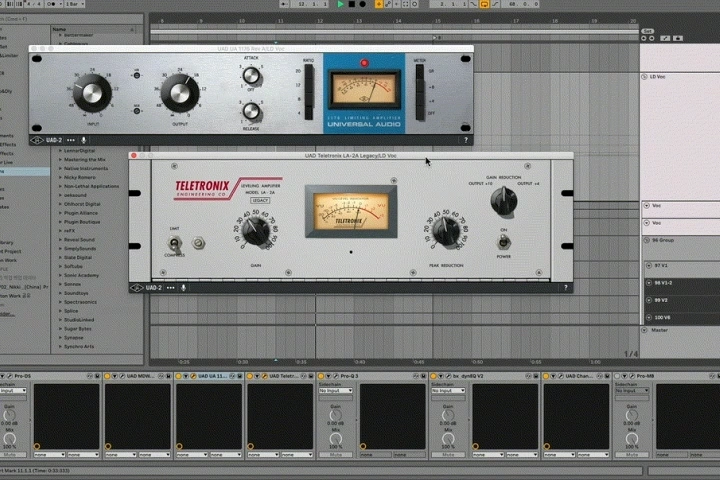The width and height of the screenshot is (720, 480).
Task: Click hot-swap preset icon on UAD MDW device
Action: tap(161, 376)
